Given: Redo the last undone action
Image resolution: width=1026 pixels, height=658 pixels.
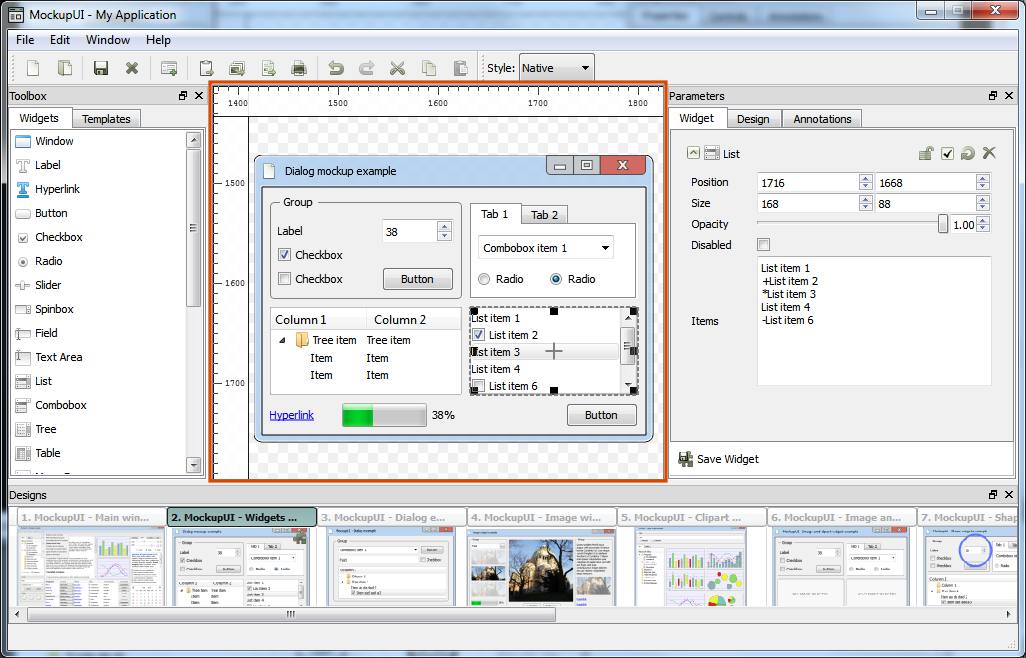Looking at the screenshot, I should point(367,68).
